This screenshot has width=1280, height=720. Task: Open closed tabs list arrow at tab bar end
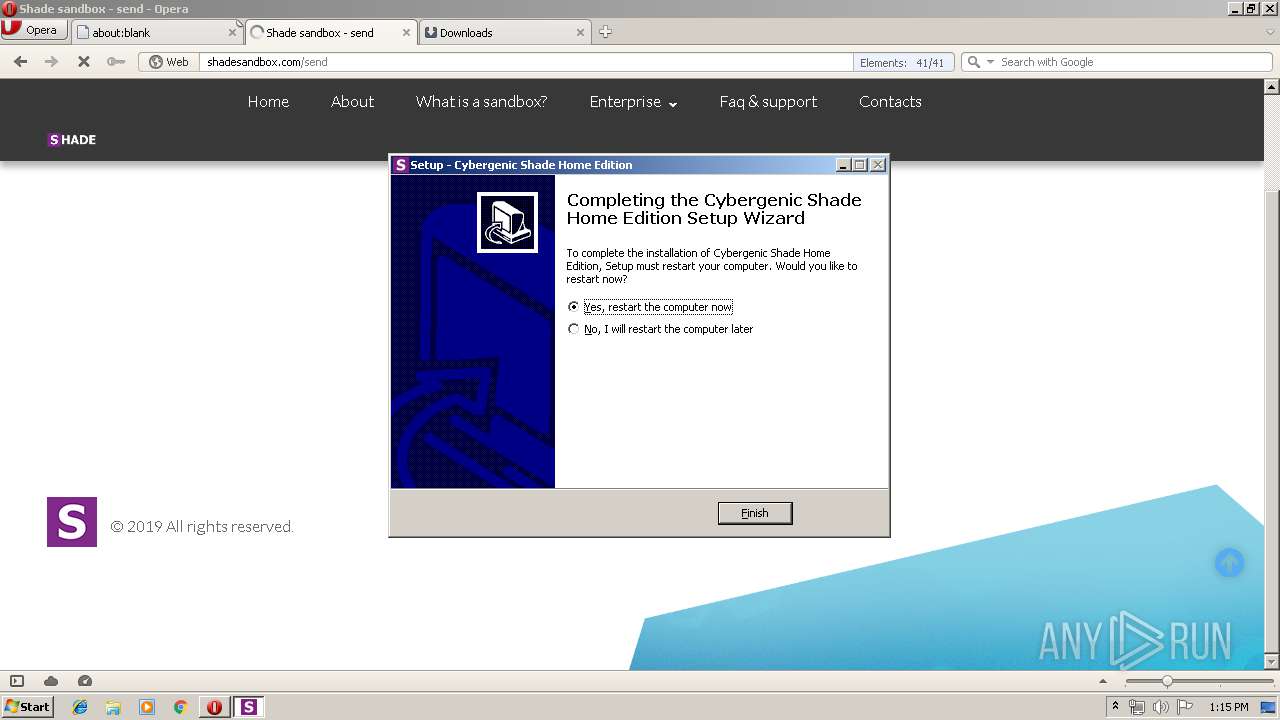click(x=1270, y=32)
